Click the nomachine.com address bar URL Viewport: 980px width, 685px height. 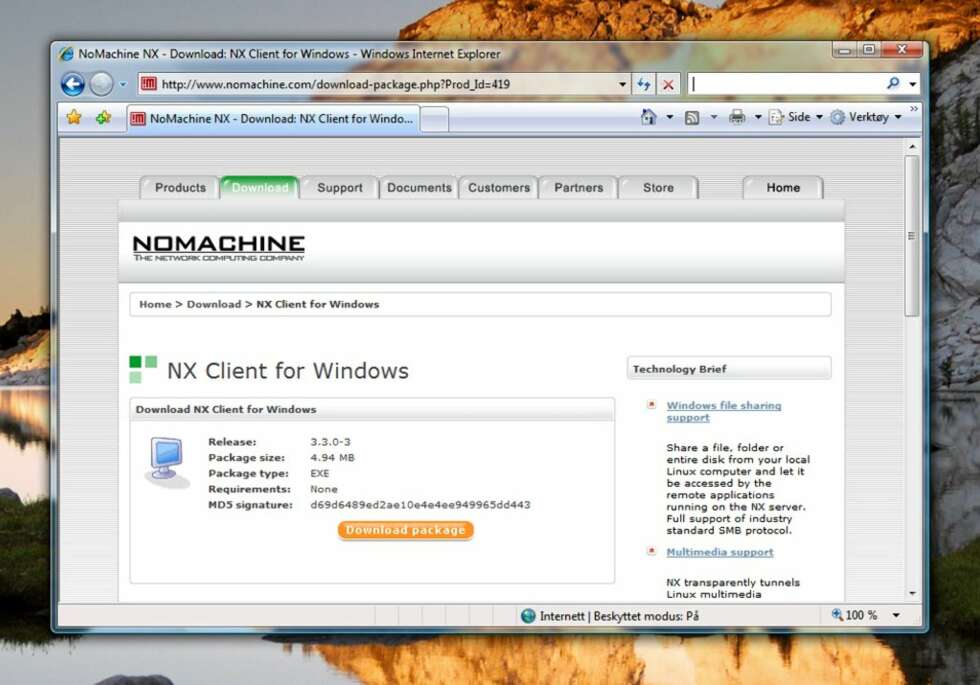(336, 84)
